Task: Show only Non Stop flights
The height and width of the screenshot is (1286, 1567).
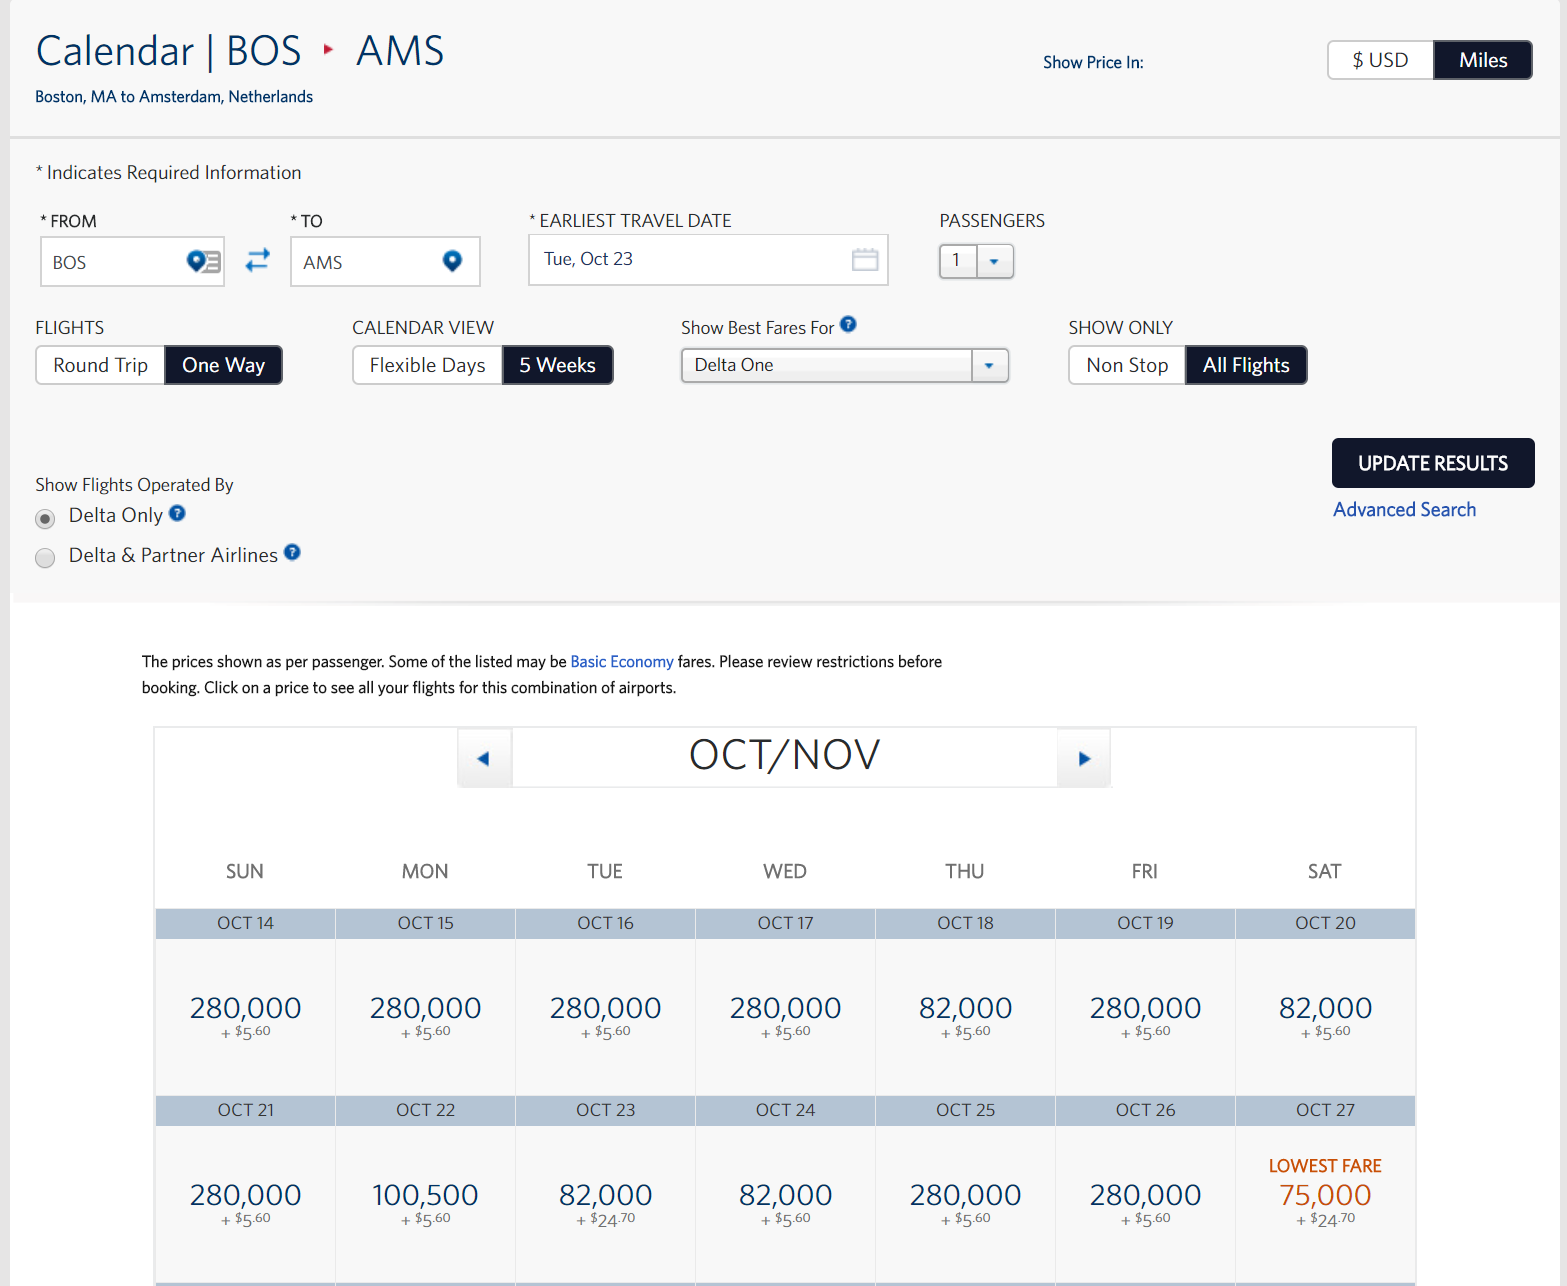Action: [x=1127, y=365]
